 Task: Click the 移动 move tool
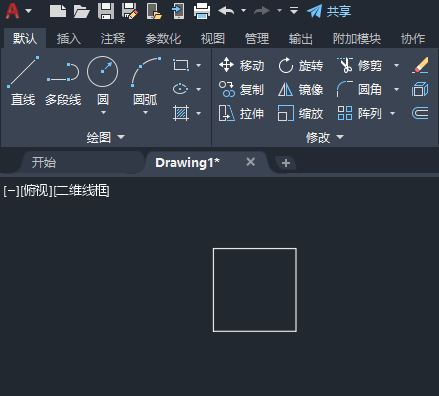click(x=241, y=65)
